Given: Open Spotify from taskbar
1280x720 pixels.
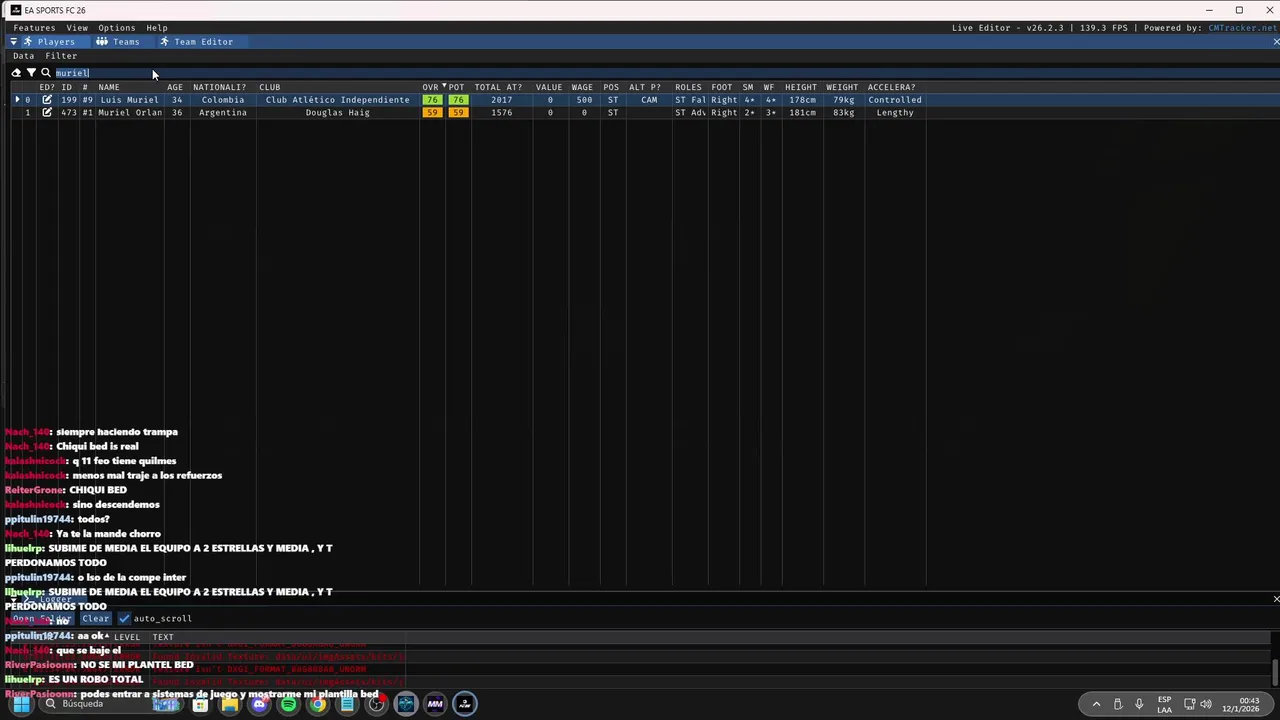Looking at the screenshot, I should (288, 704).
